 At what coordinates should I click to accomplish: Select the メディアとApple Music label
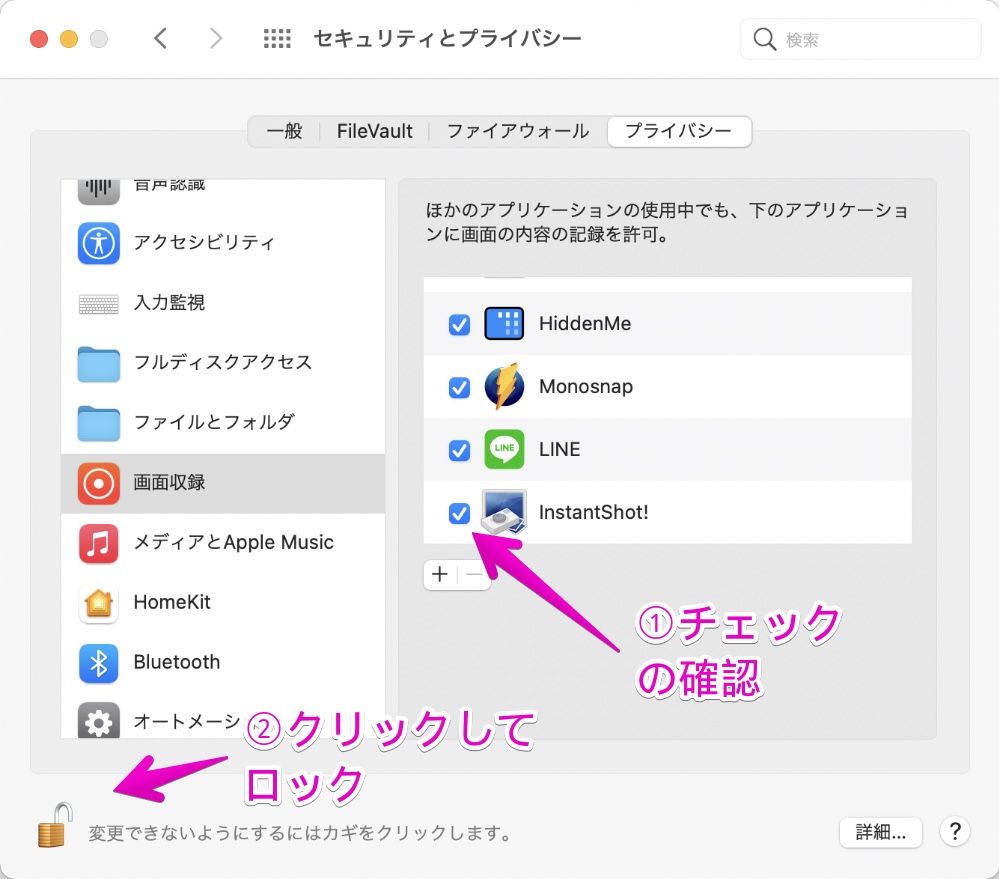tap(234, 542)
